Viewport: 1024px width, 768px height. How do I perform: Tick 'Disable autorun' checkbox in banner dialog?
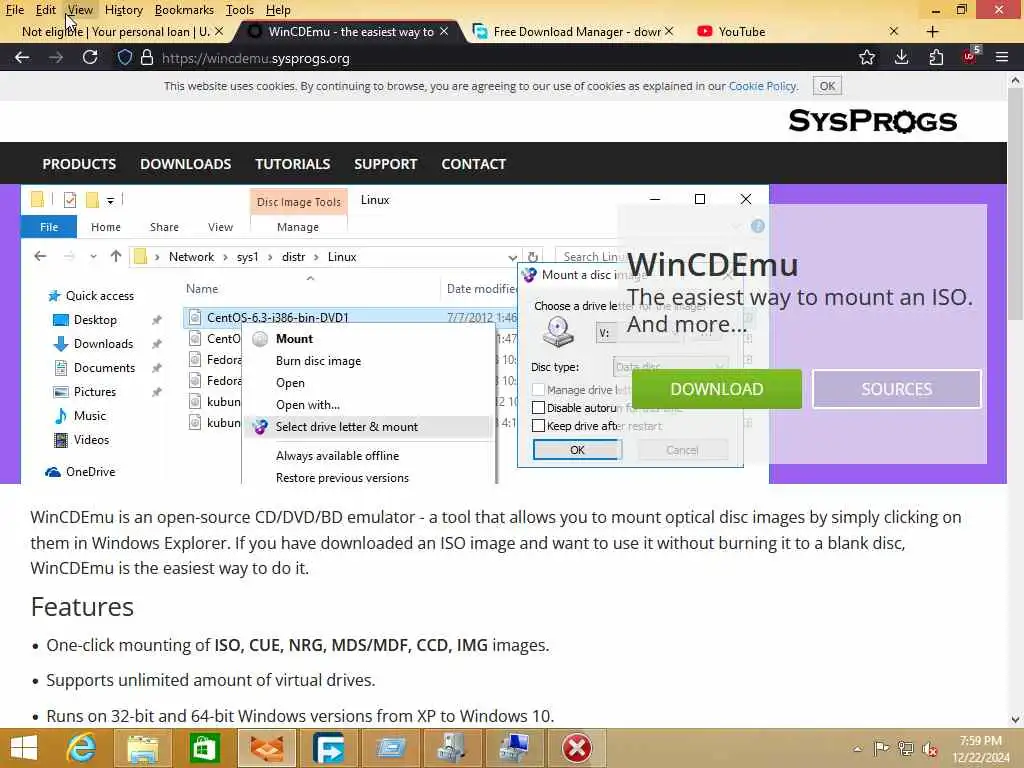point(538,408)
